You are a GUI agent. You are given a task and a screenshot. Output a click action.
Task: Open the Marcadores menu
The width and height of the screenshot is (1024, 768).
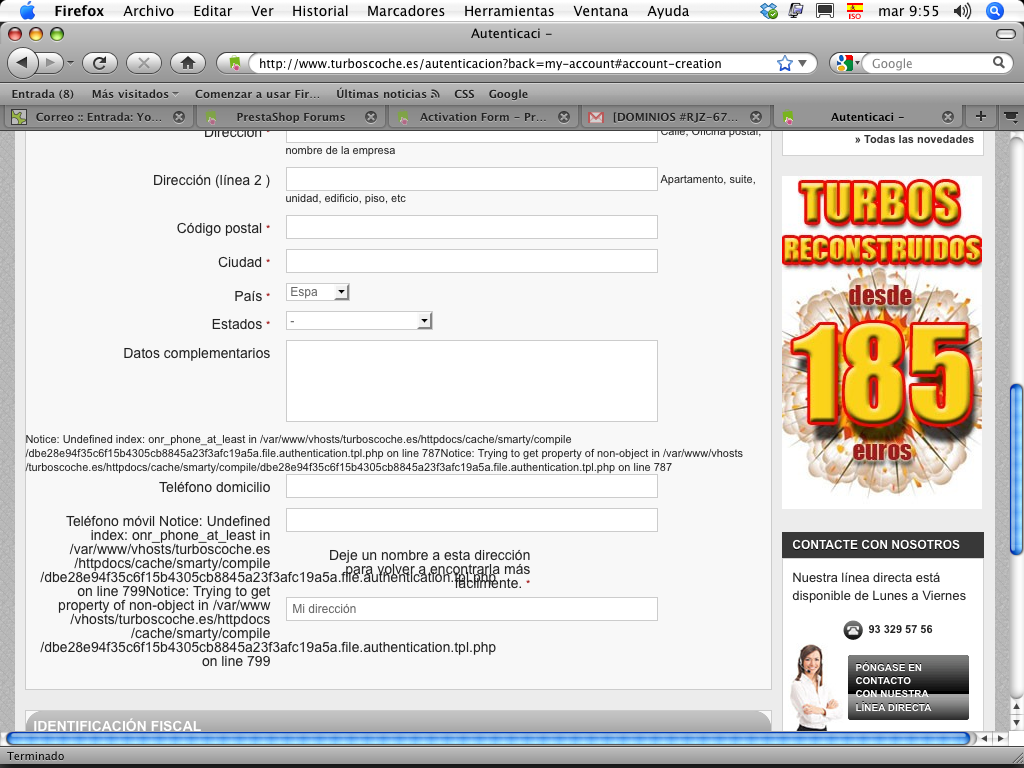tap(406, 11)
